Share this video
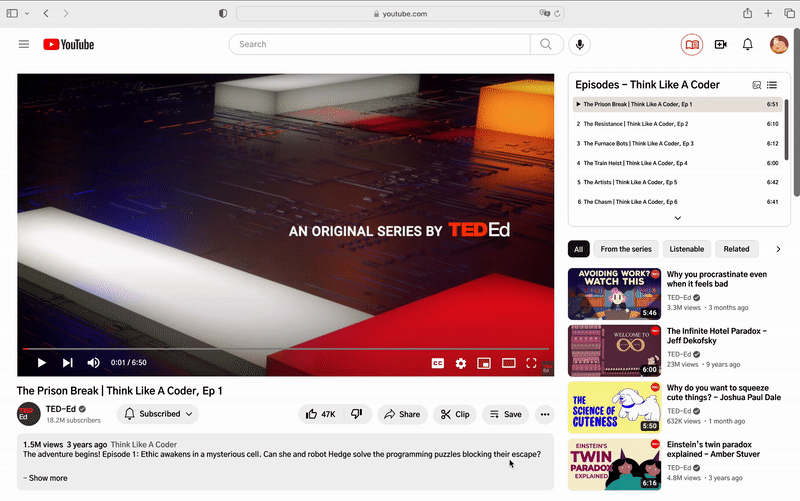Viewport: 800px width, 501px height. tap(402, 414)
